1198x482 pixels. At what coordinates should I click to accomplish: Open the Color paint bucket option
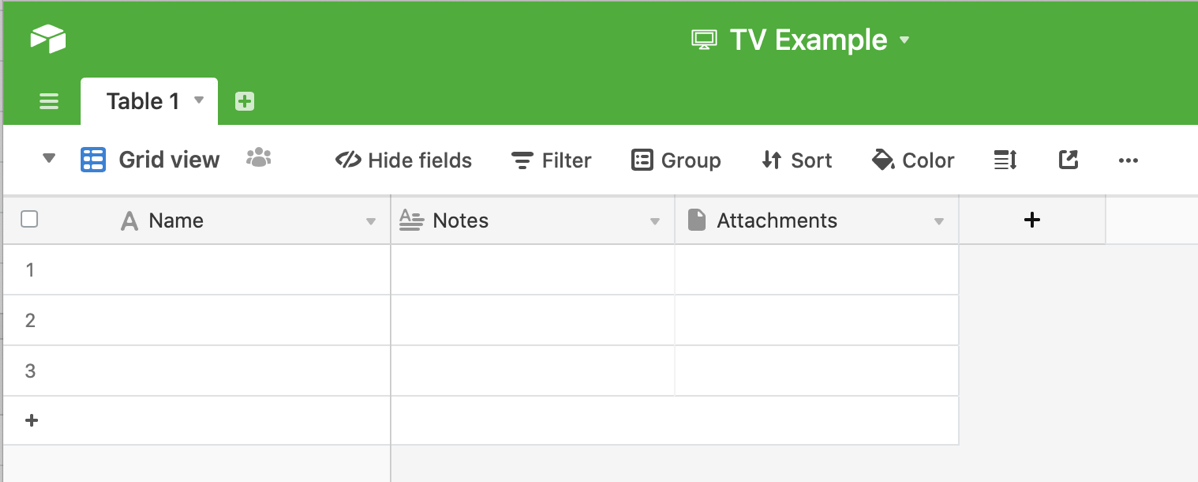tap(912, 160)
